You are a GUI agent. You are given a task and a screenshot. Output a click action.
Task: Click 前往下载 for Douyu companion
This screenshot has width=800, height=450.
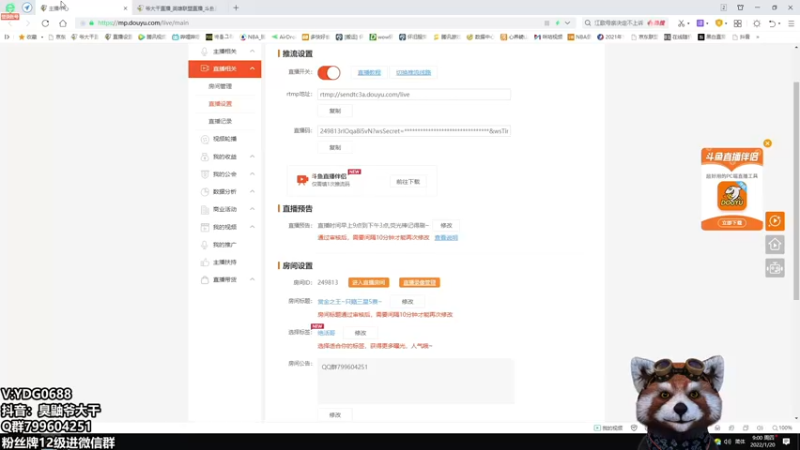408,182
